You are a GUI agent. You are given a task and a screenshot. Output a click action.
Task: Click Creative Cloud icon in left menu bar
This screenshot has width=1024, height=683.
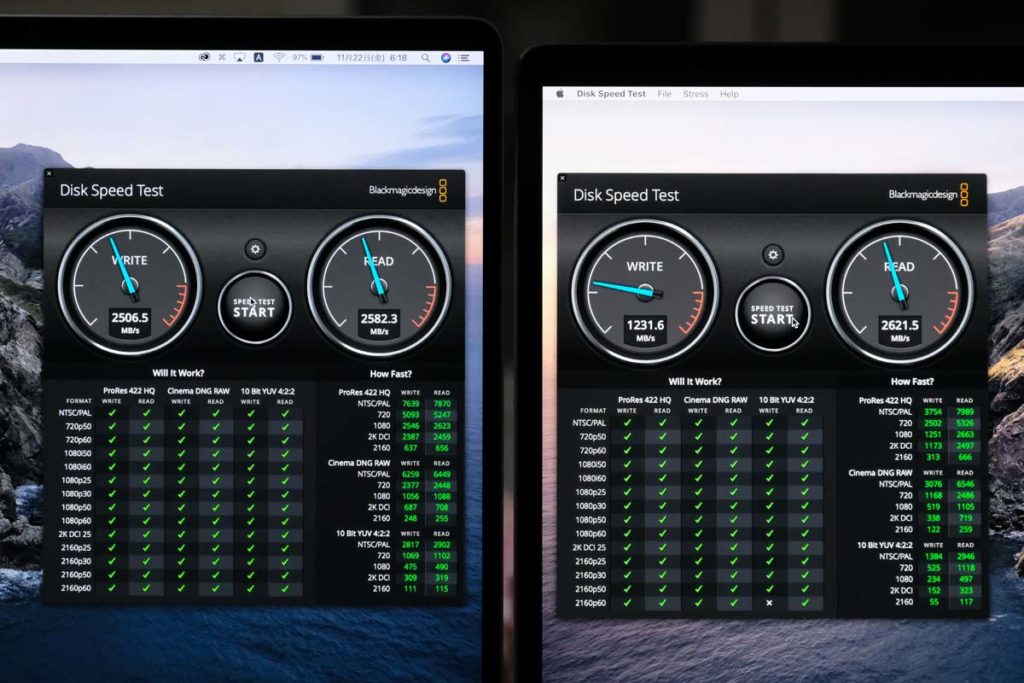click(204, 57)
